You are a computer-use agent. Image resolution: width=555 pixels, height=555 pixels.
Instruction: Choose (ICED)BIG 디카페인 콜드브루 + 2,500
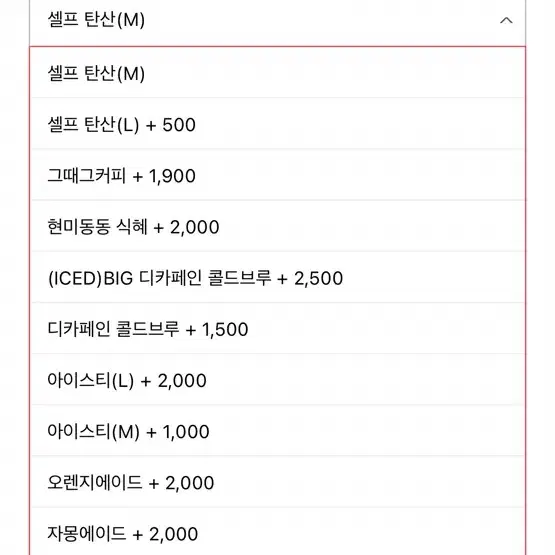tap(278, 278)
